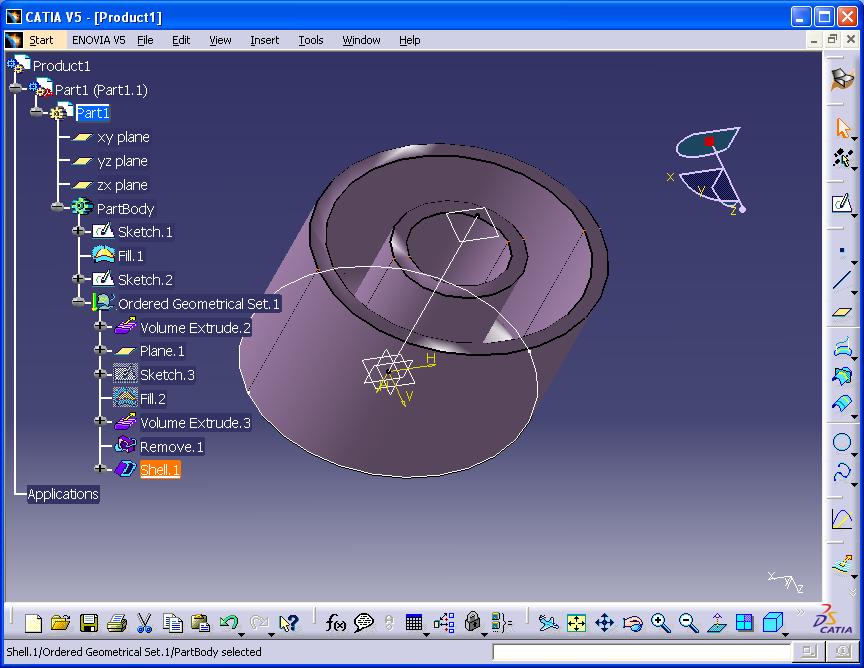Select the Zoom Out tool
Screen dimensions: 864x668
[x=688, y=623]
